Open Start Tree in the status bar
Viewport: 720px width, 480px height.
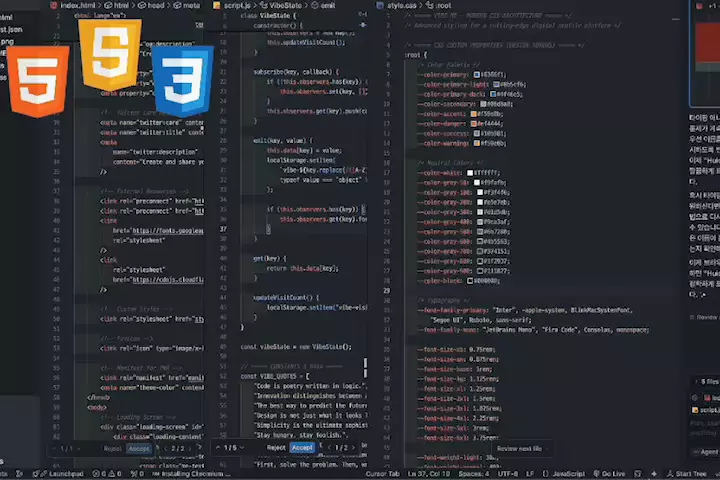click(686, 474)
